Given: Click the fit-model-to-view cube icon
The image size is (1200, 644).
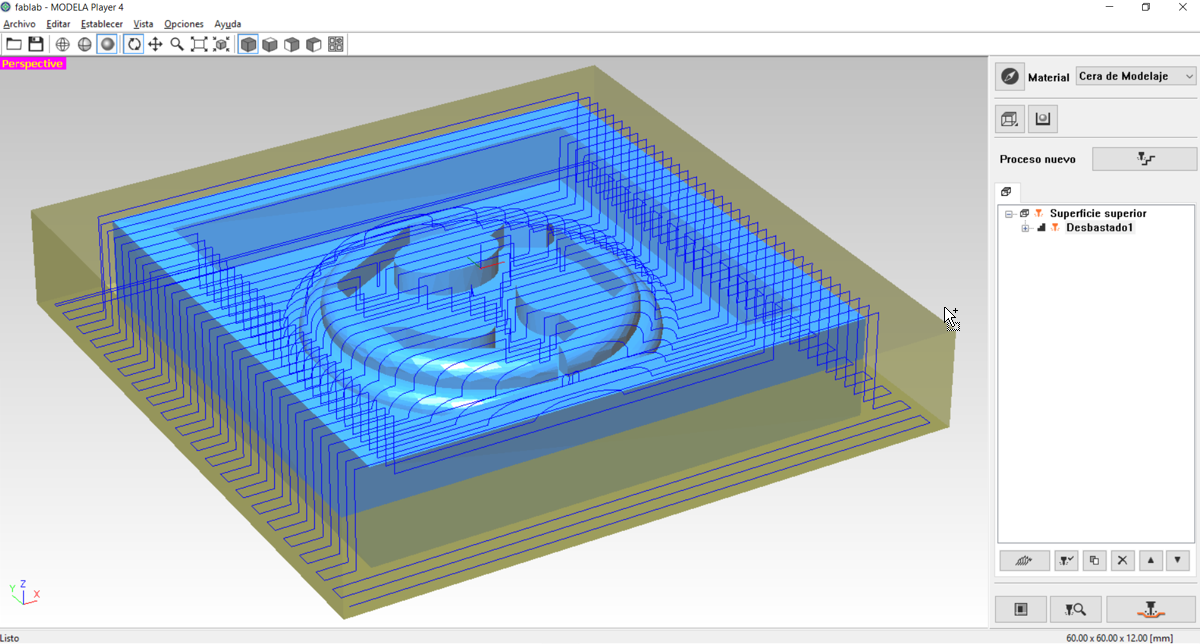Looking at the screenshot, I should [221, 44].
